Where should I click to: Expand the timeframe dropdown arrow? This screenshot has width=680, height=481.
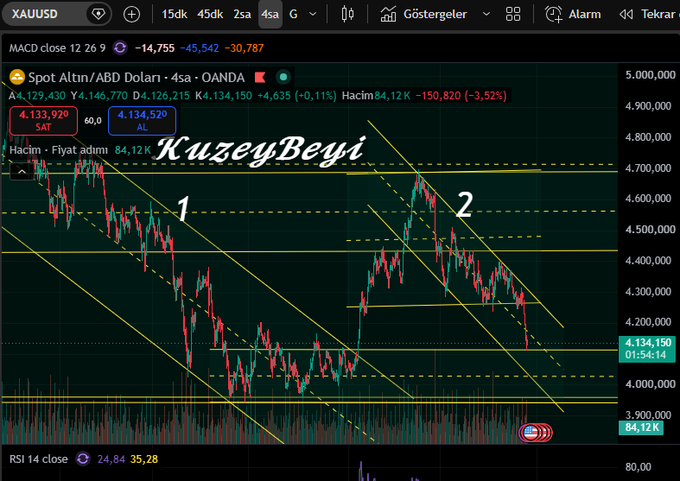(313, 14)
